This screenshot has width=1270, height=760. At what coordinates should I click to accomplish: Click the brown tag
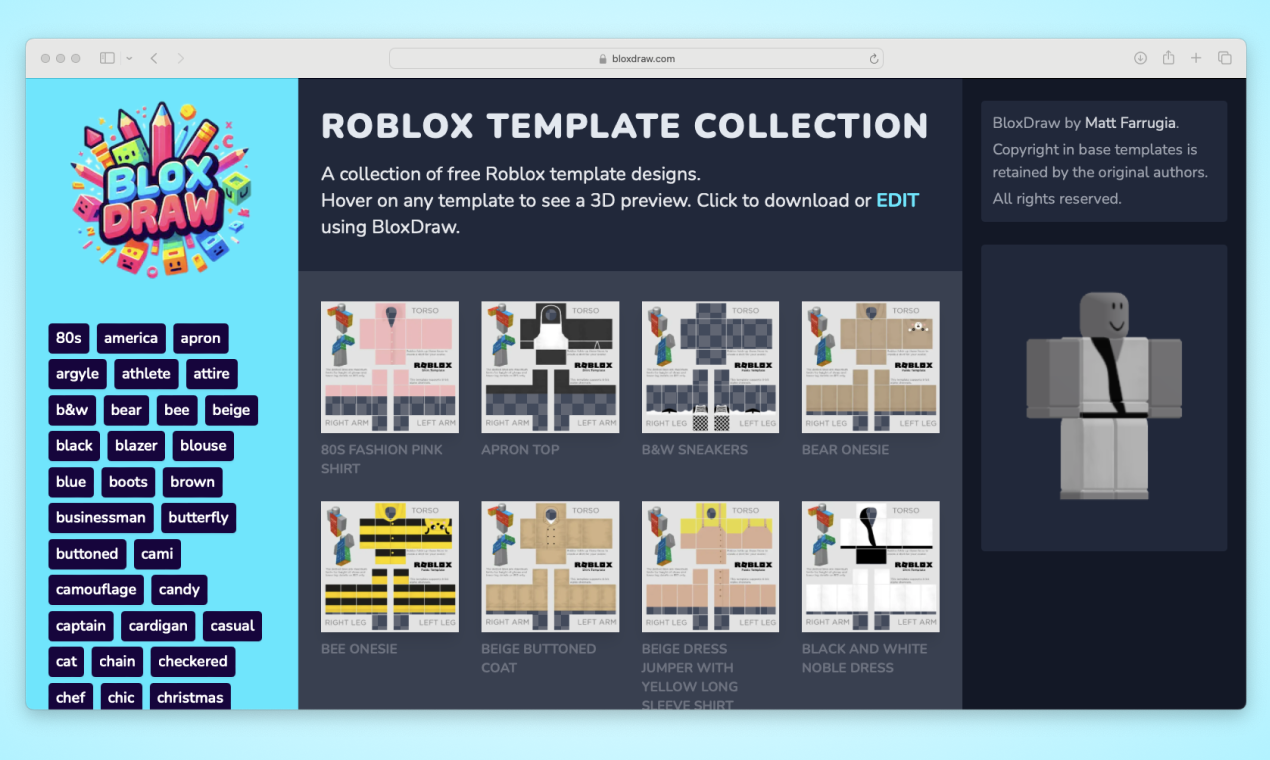[x=192, y=482]
